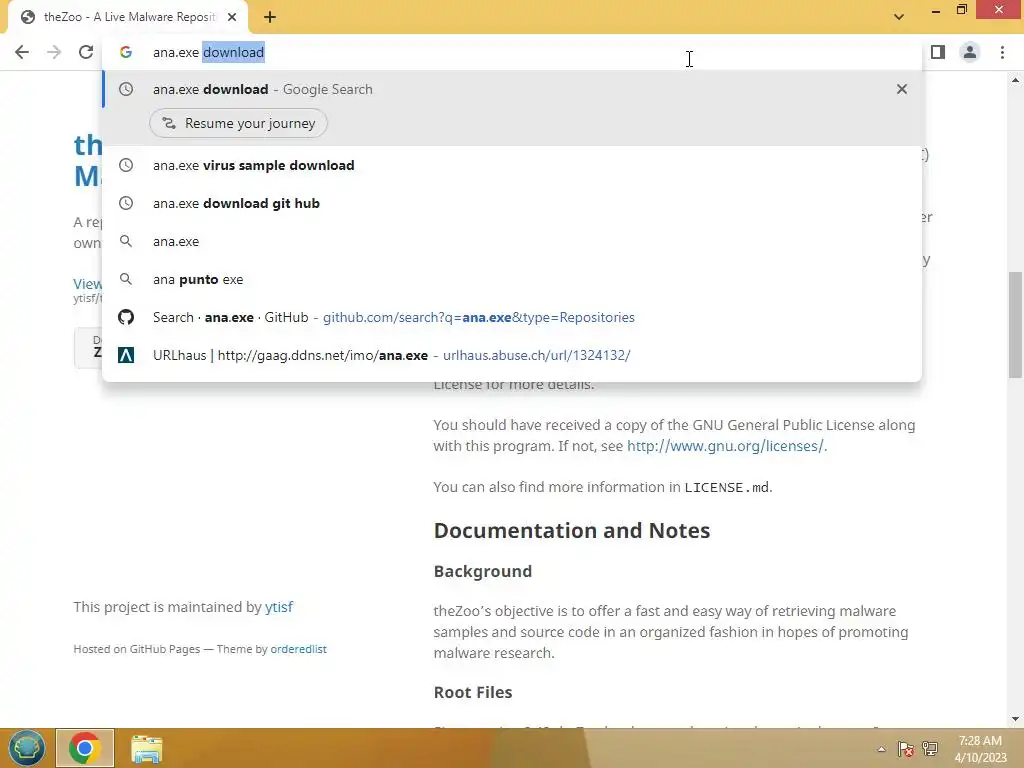The image size is (1024, 768).
Task: Choose the plain 'ana.exe' suggestion
Action: pyautogui.click(x=512, y=241)
